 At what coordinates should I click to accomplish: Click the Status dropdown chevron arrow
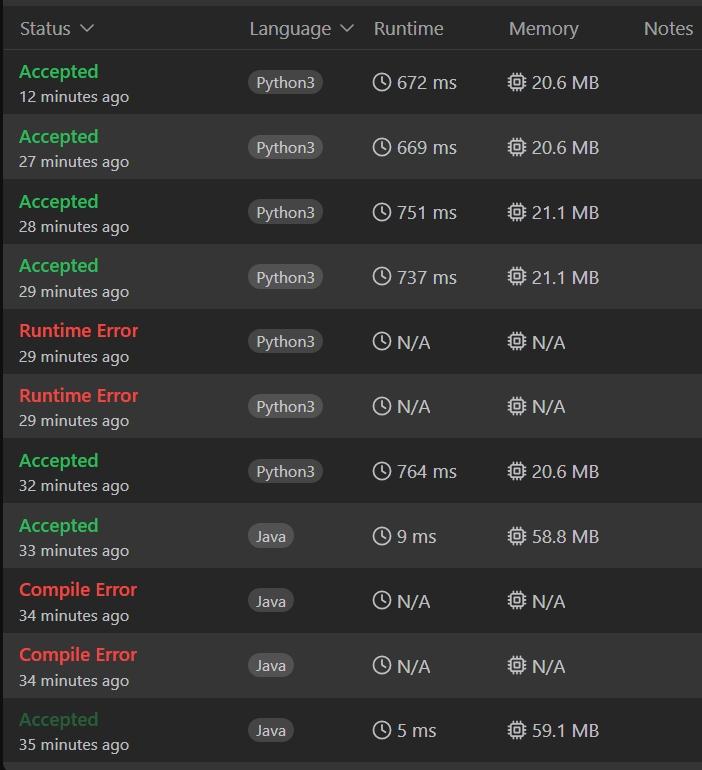point(87,29)
